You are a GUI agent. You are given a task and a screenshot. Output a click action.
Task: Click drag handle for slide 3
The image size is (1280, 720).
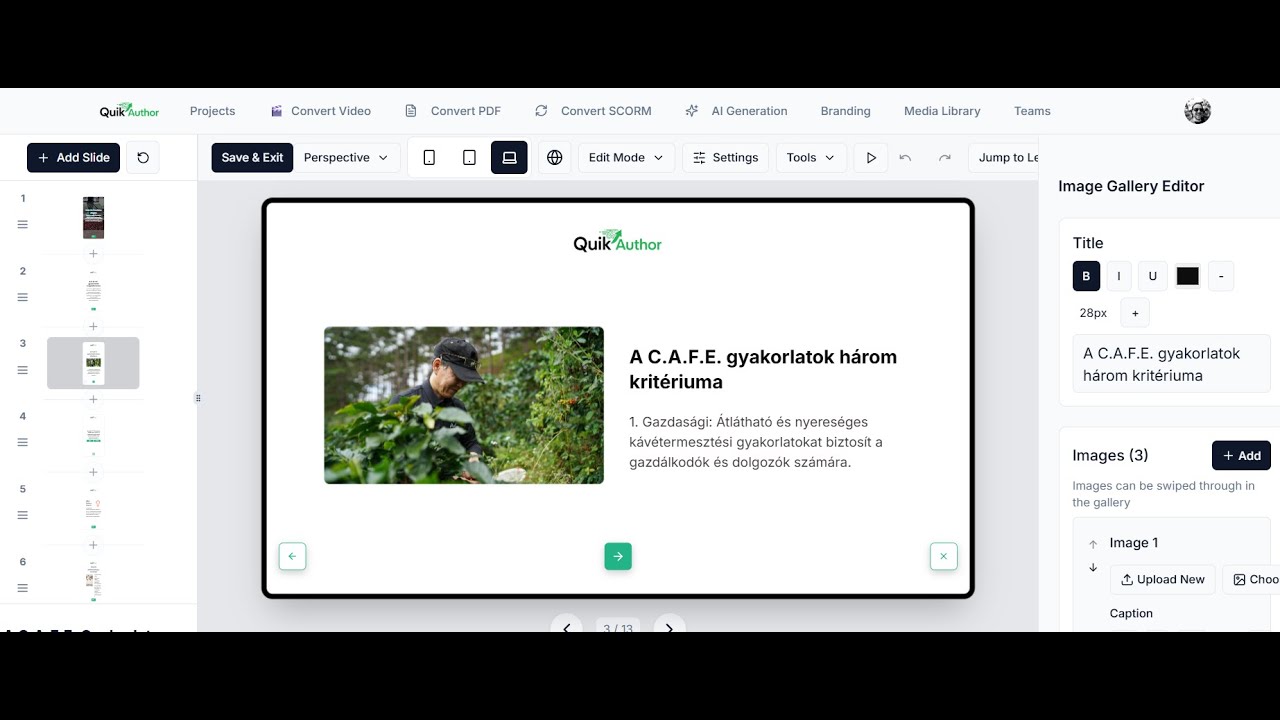click(23, 370)
